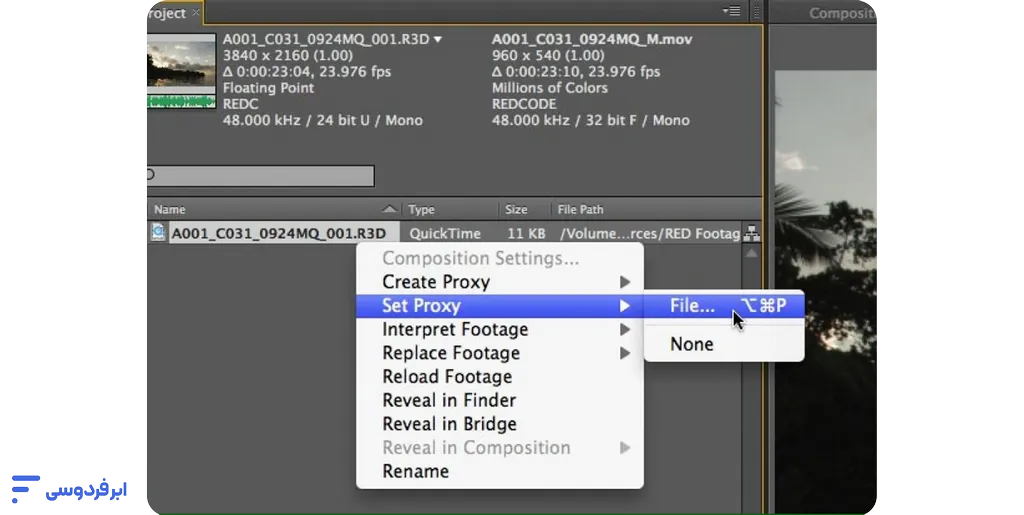Screen dimensions: 1024x515
Task: Toggle sort direction arrow in Name column
Action: [389, 209]
